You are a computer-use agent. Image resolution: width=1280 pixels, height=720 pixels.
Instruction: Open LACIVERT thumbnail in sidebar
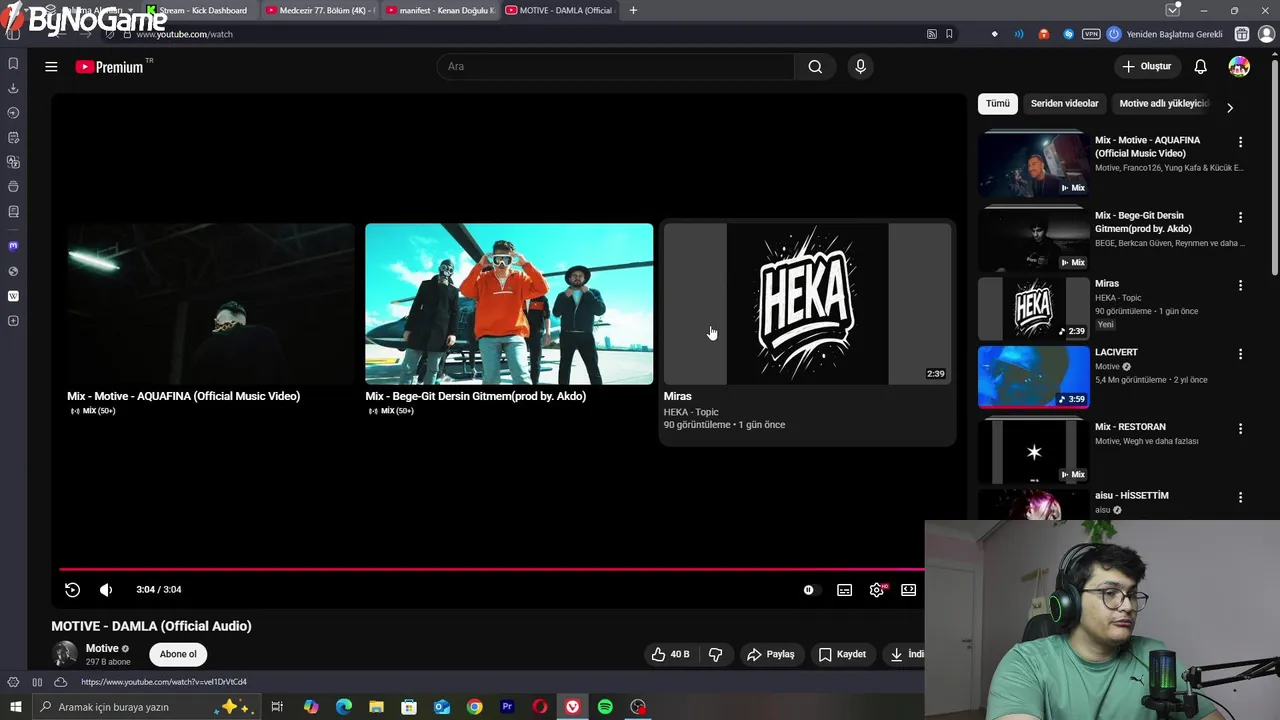pos(1033,377)
